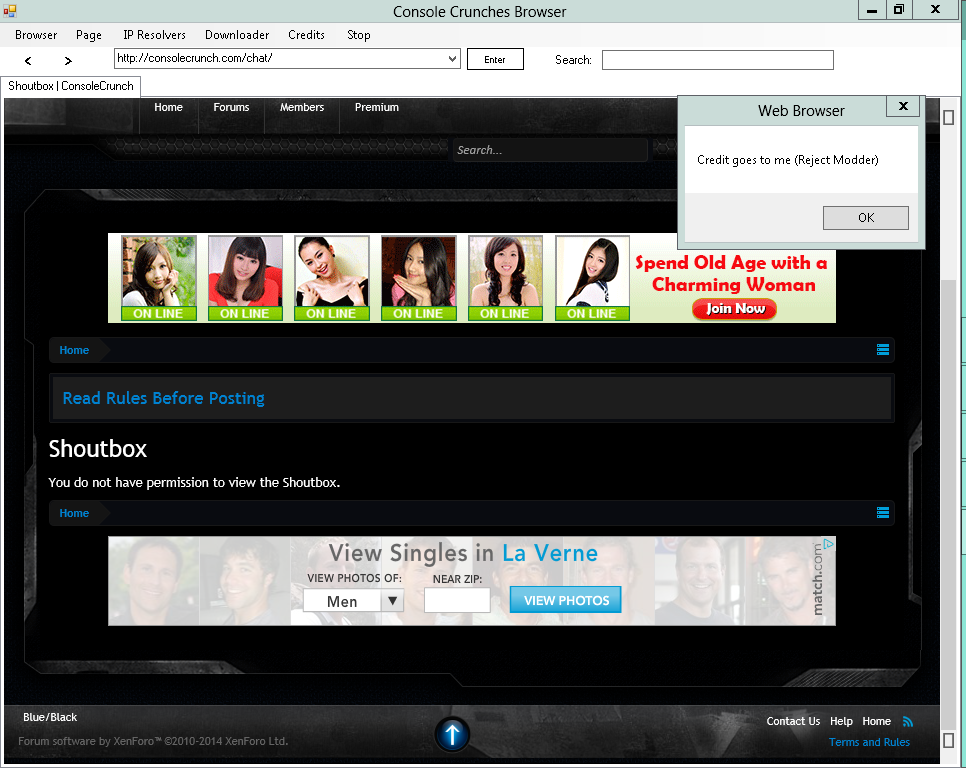
Task: Click the XenForo forum software link
Action: click(153, 741)
